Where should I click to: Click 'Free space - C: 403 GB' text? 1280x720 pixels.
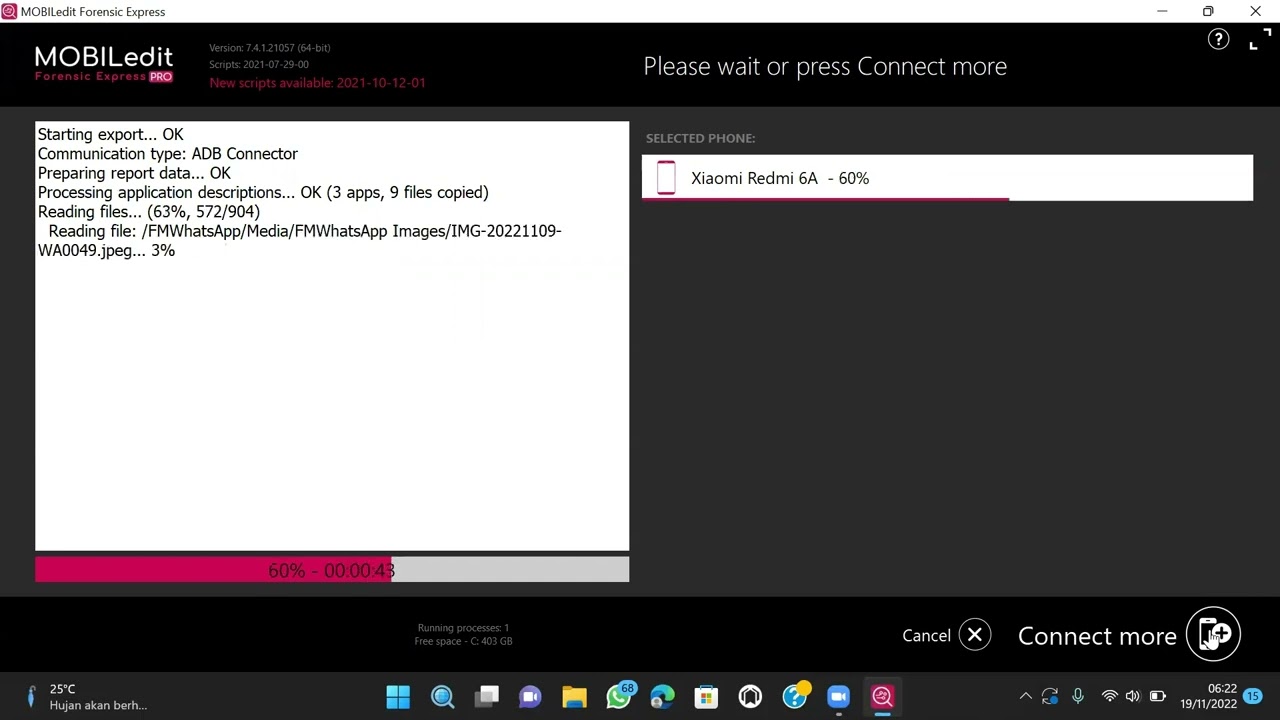pyautogui.click(x=463, y=642)
